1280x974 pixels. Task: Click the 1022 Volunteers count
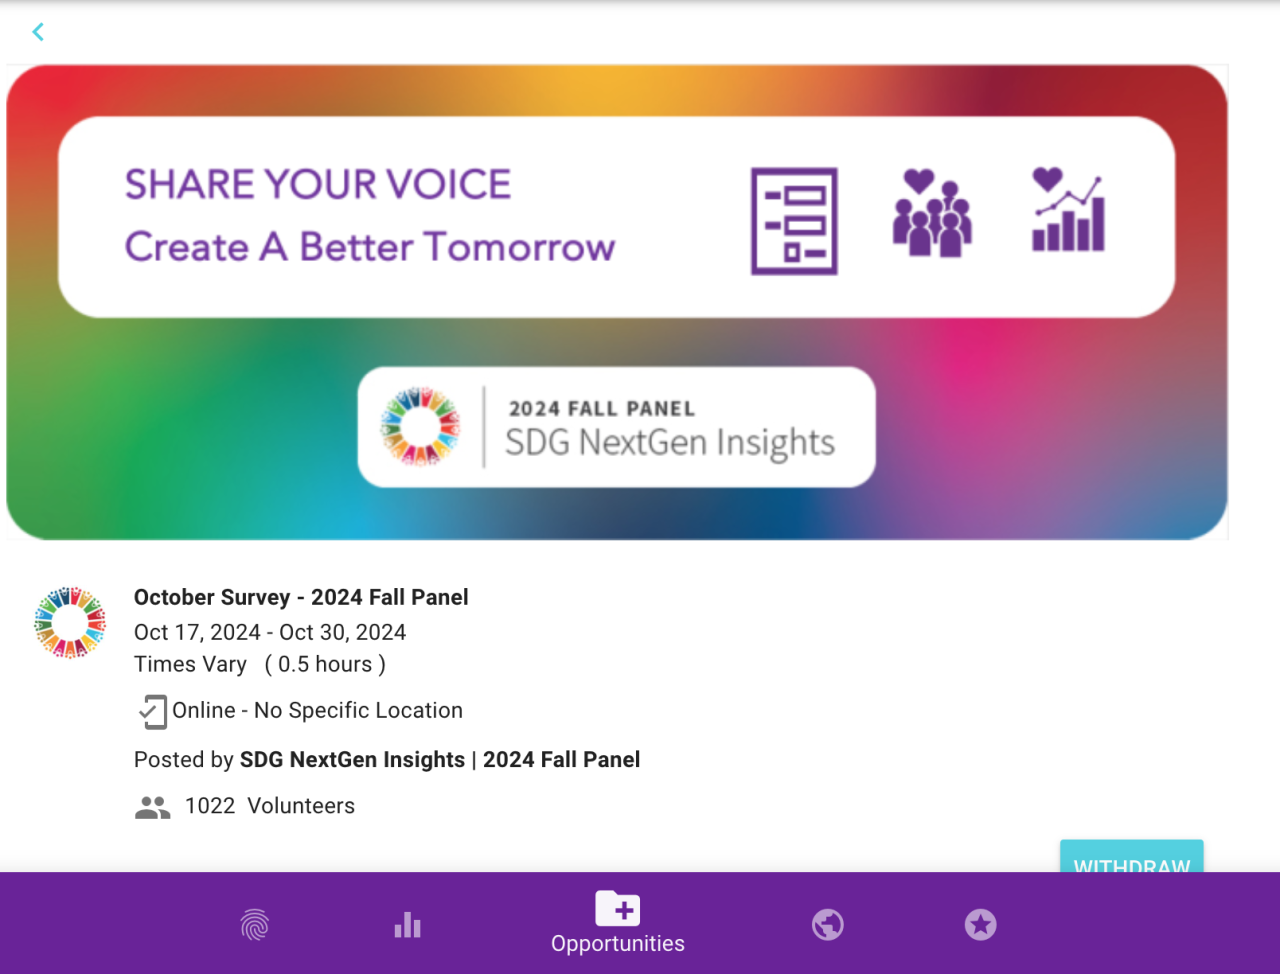270,806
